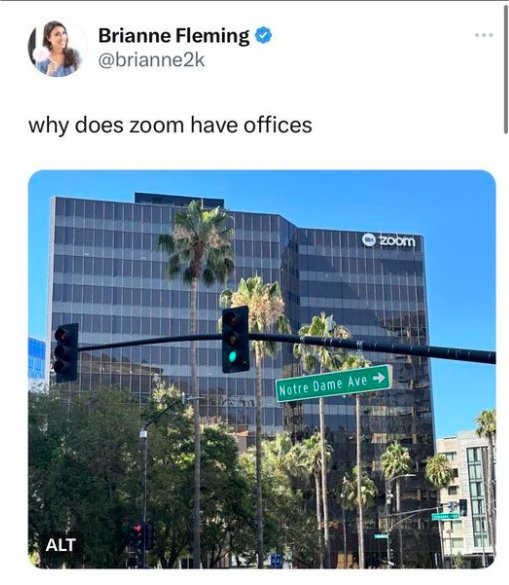Click the tweet text about zoom offices
The image size is (509, 585).
tap(170, 125)
